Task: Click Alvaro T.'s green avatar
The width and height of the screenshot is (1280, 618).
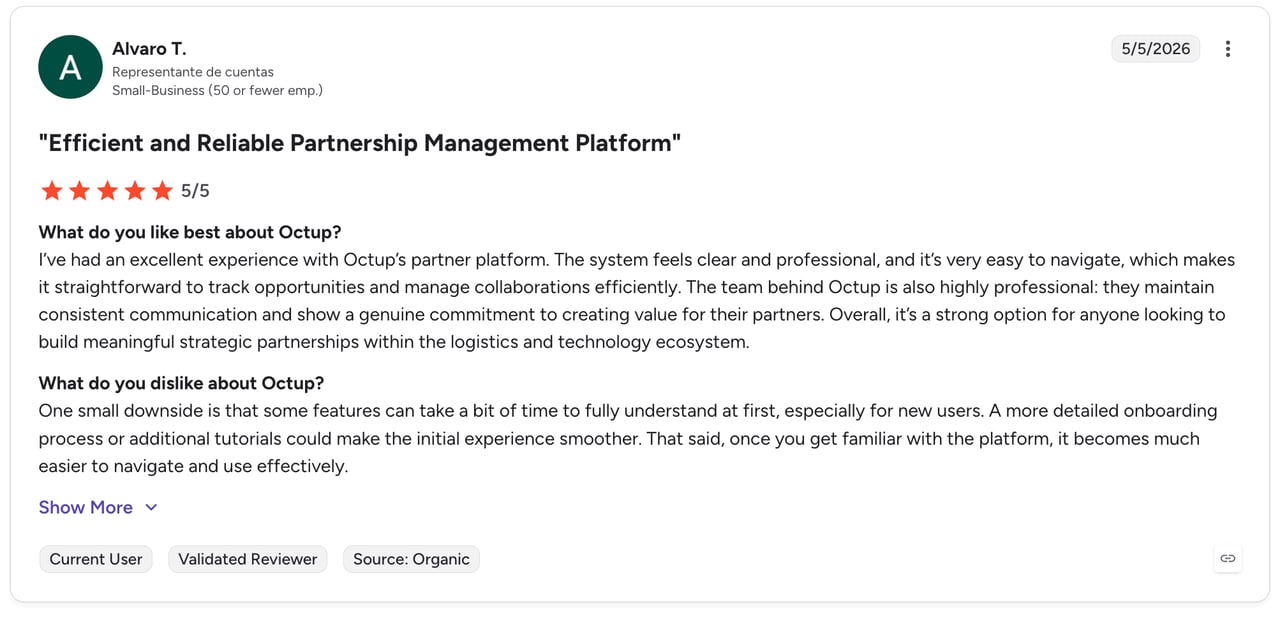Action: click(70, 67)
